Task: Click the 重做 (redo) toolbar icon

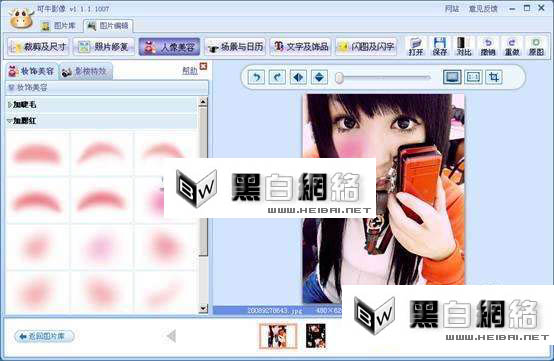Action: [512, 46]
